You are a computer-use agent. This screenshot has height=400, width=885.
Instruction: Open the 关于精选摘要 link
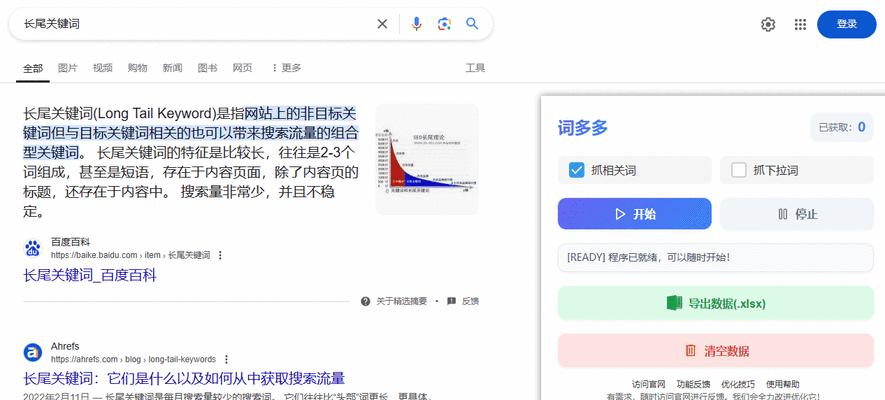pyautogui.click(x=401, y=301)
